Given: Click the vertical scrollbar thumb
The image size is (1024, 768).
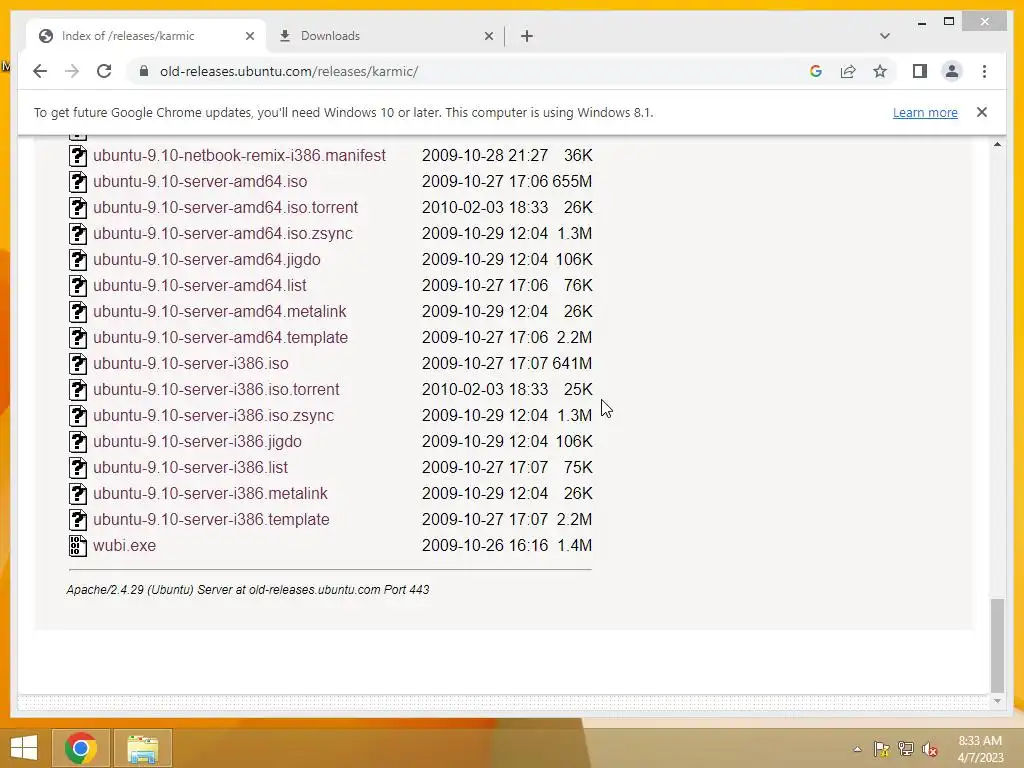Looking at the screenshot, I should 997,644.
